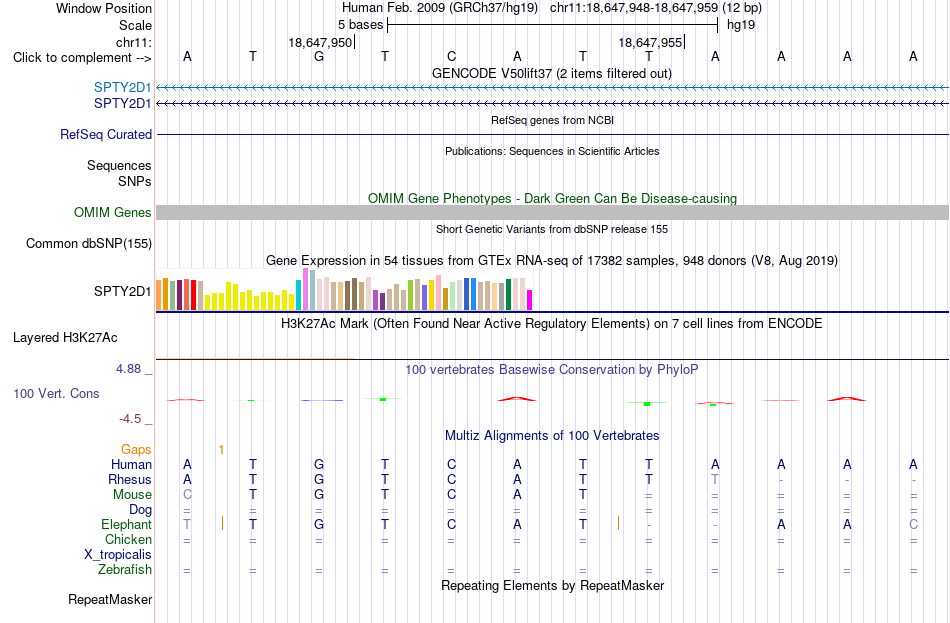
Task: Click the orange Gaps row label
Action: click(136, 450)
